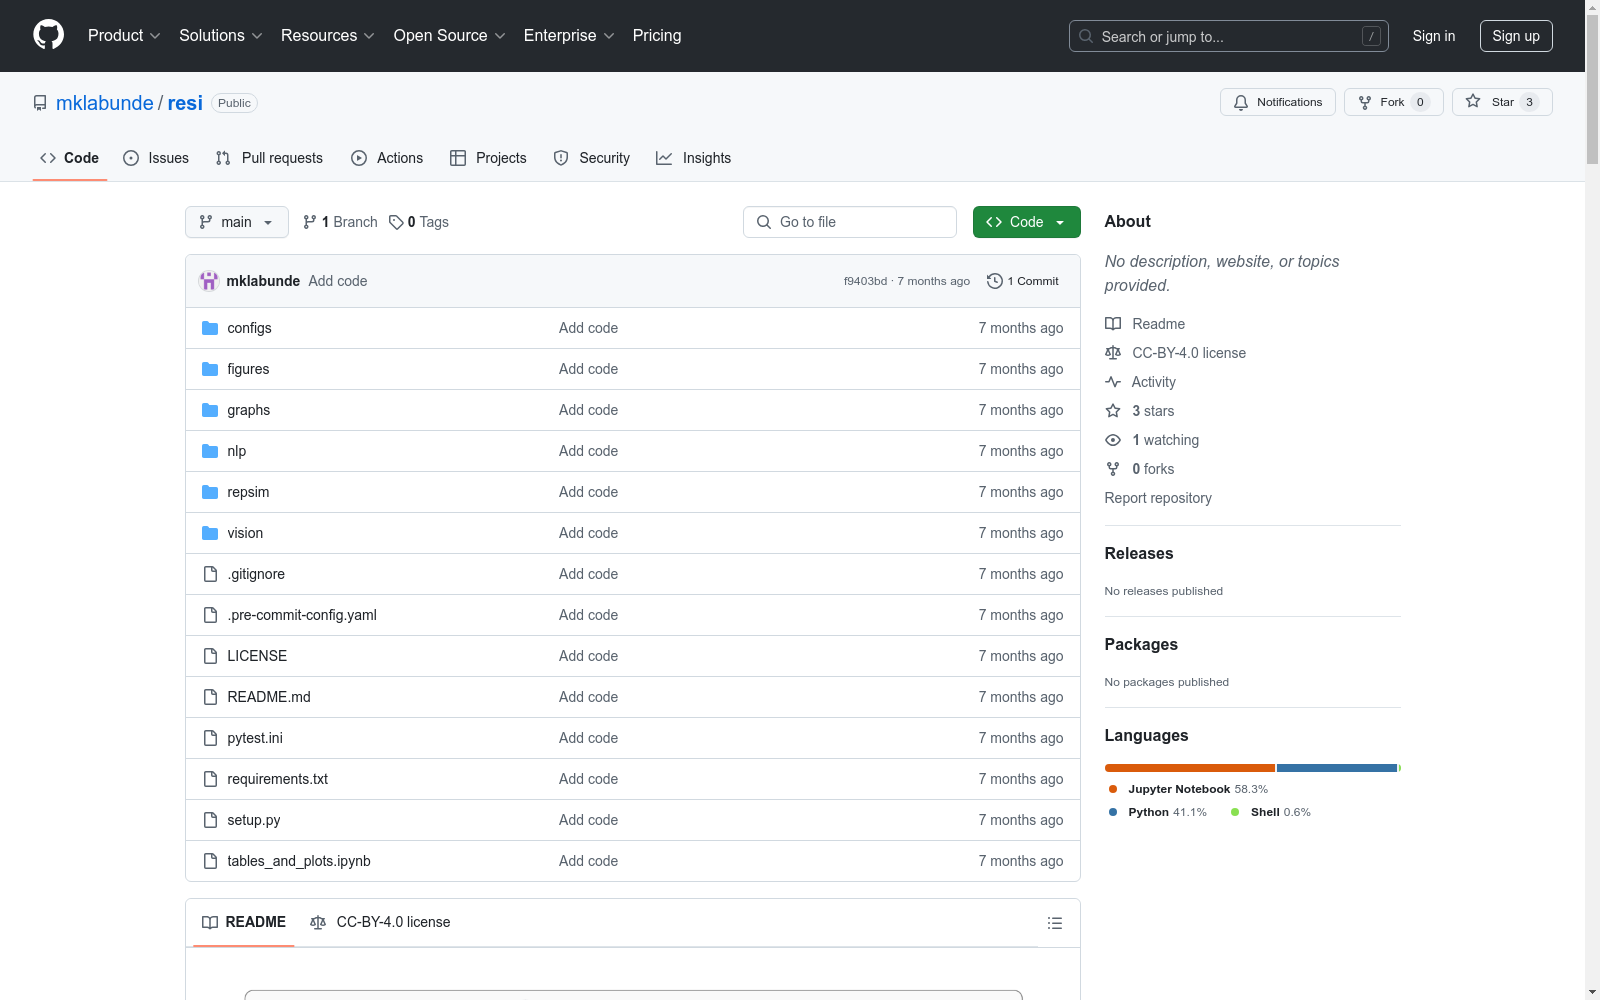
Task: Open the Issues tab
Action: (x=156, y=158)
